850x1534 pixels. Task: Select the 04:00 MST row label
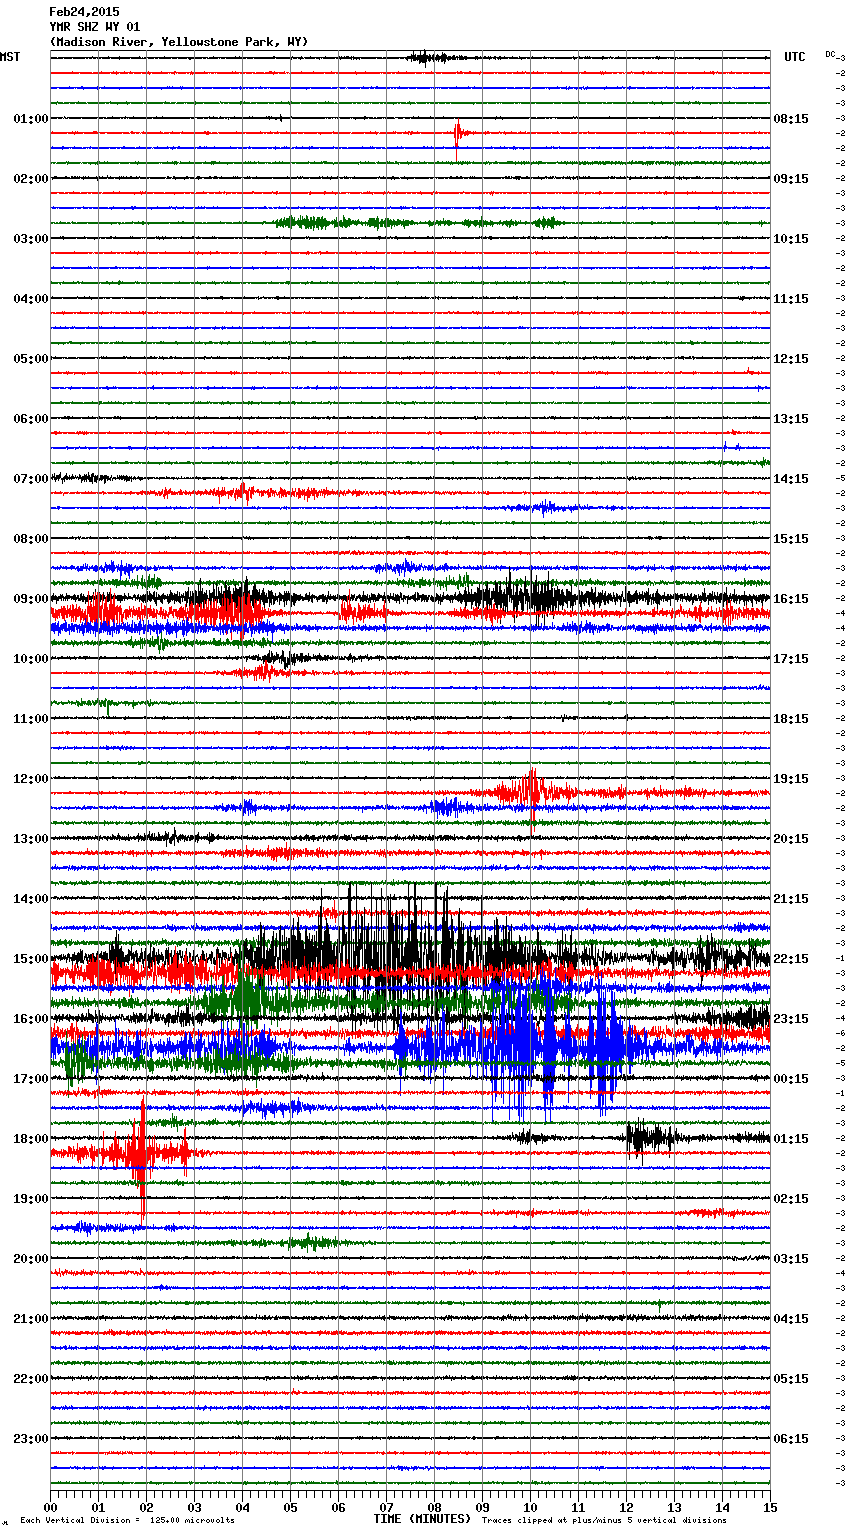pos(31,298)
